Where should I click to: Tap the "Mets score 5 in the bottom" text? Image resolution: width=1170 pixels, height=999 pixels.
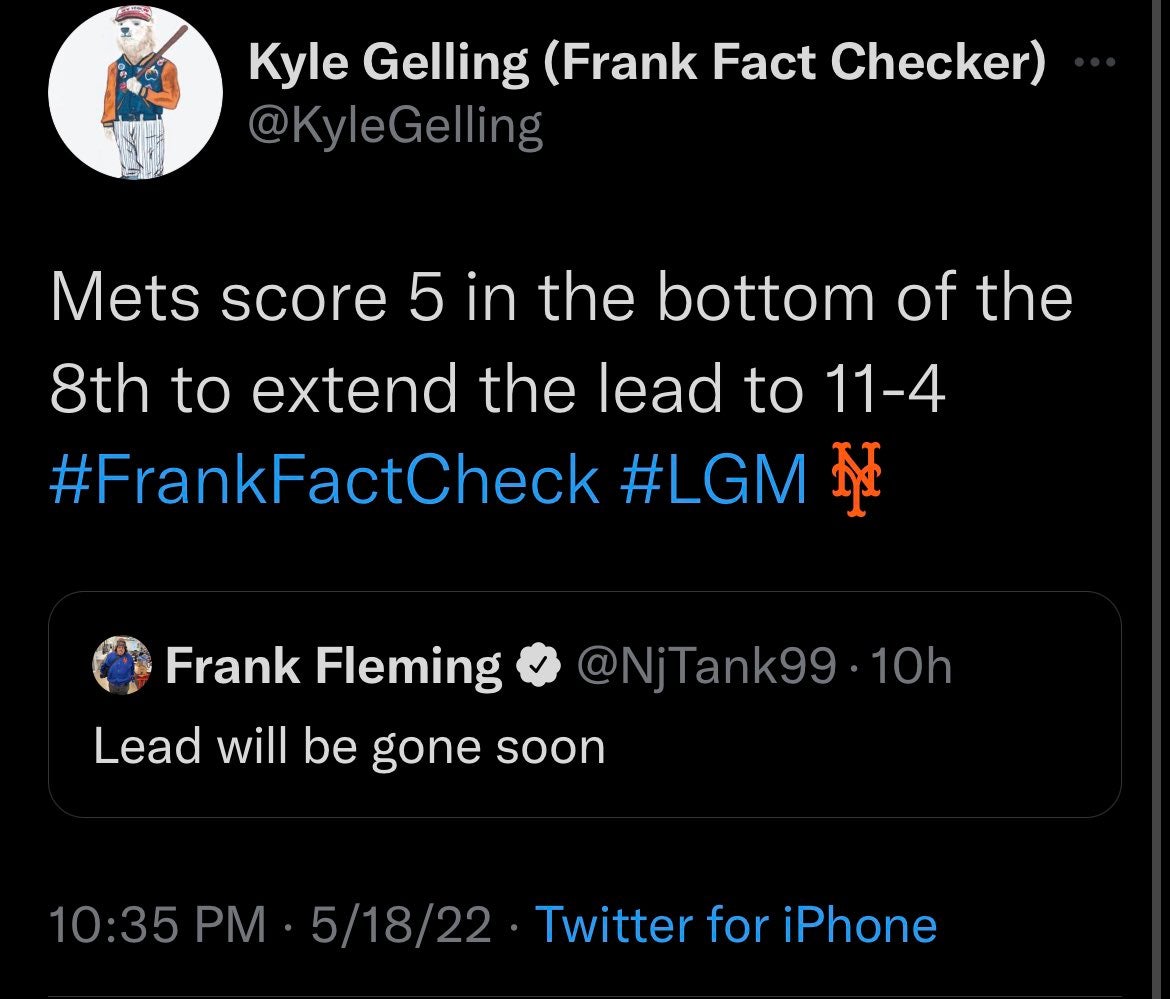[560, 298]
